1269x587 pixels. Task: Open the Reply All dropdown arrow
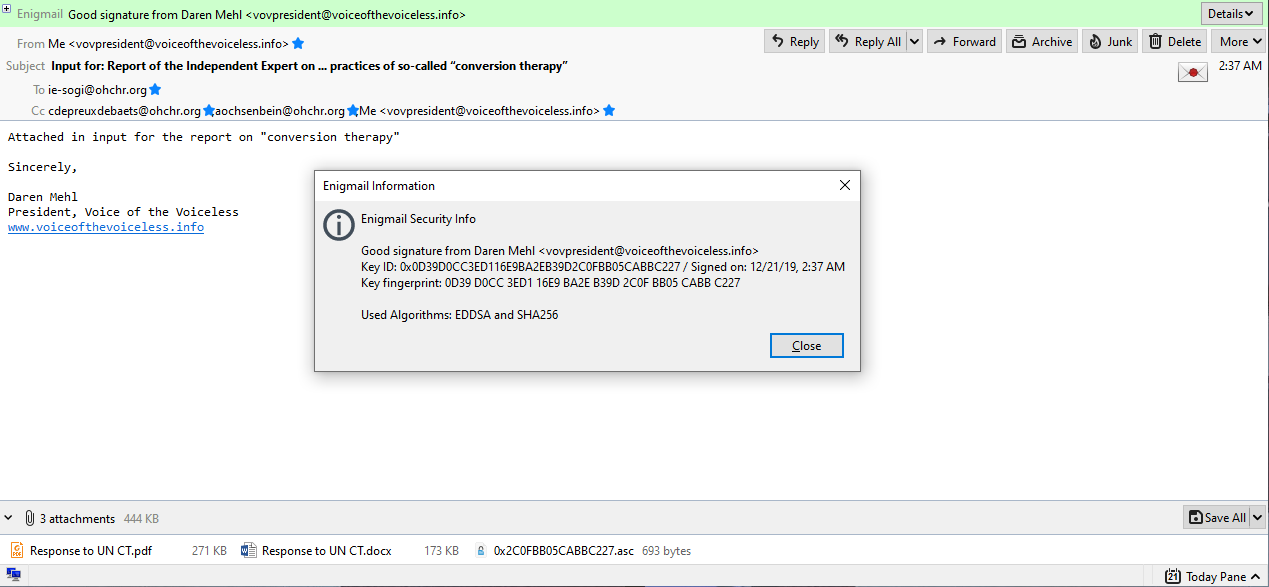click(x=913, y=41)
